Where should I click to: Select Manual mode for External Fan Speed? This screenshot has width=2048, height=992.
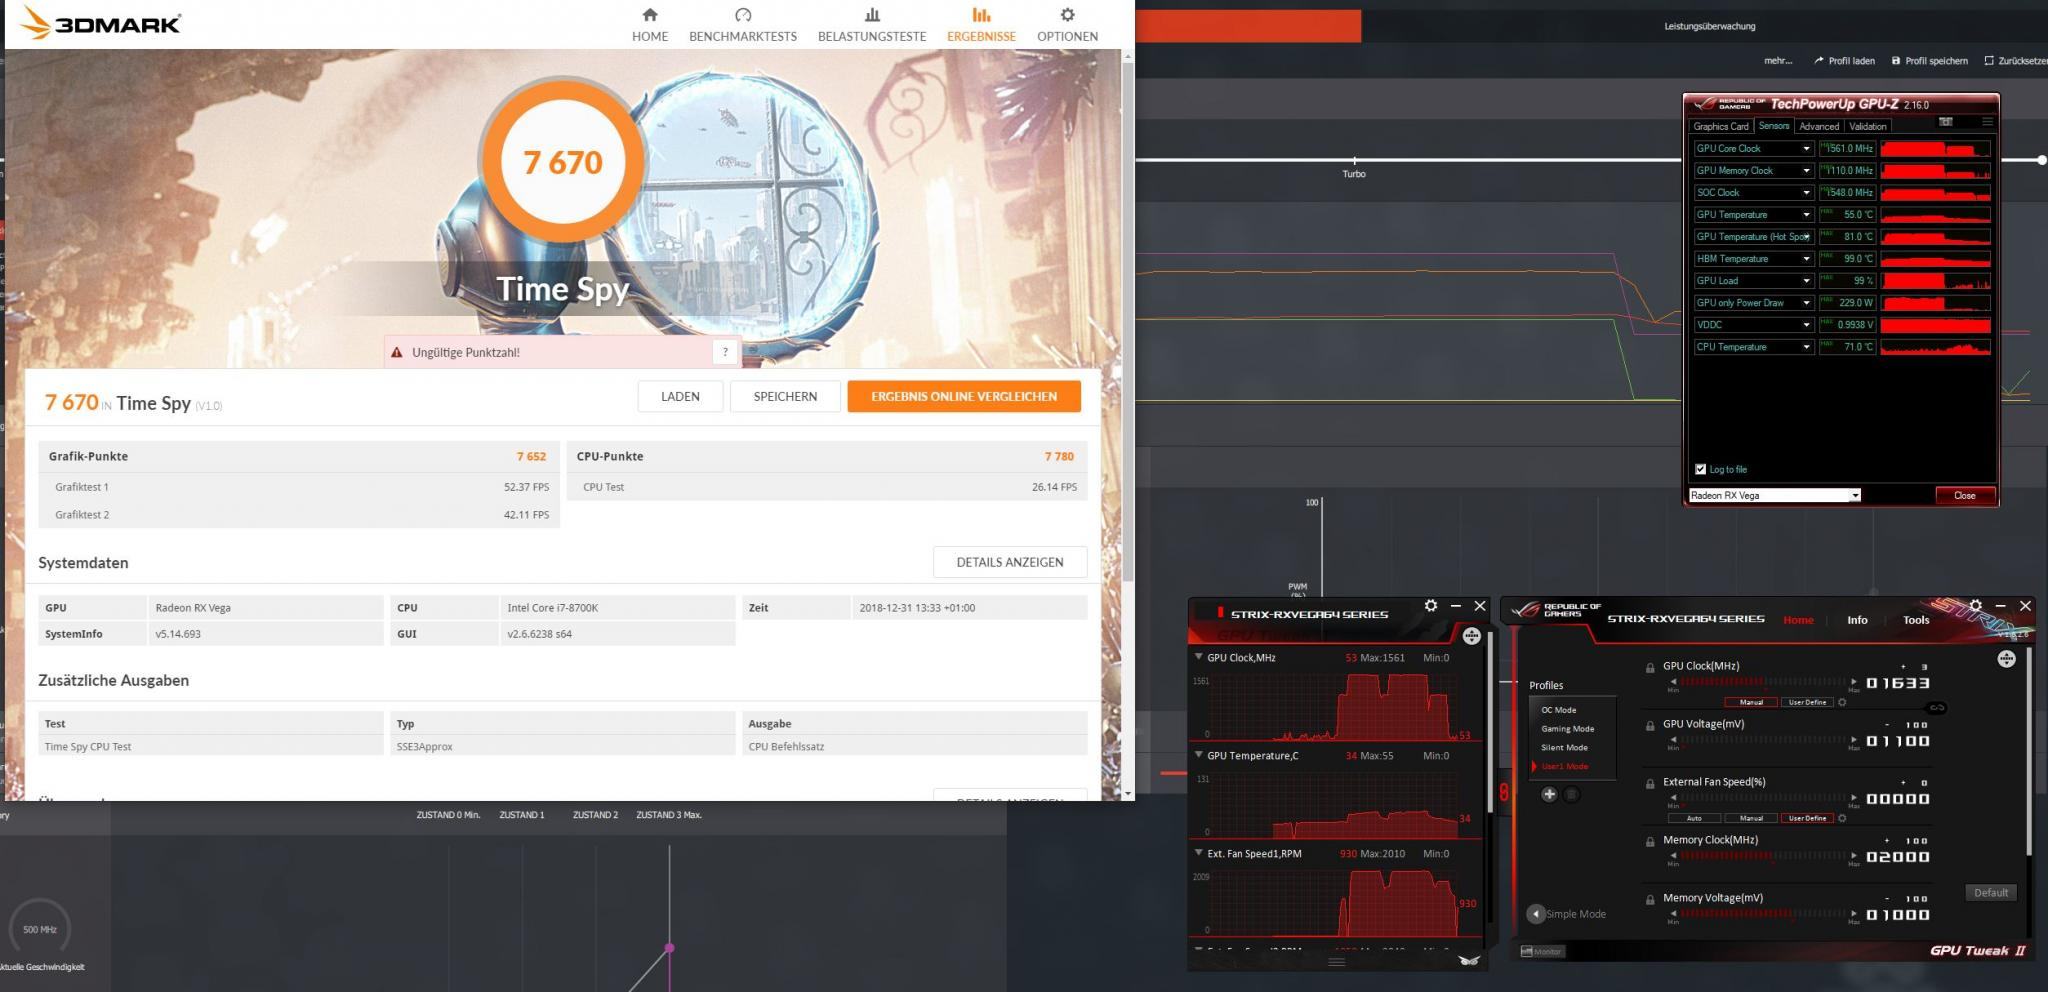point(1751,818)
